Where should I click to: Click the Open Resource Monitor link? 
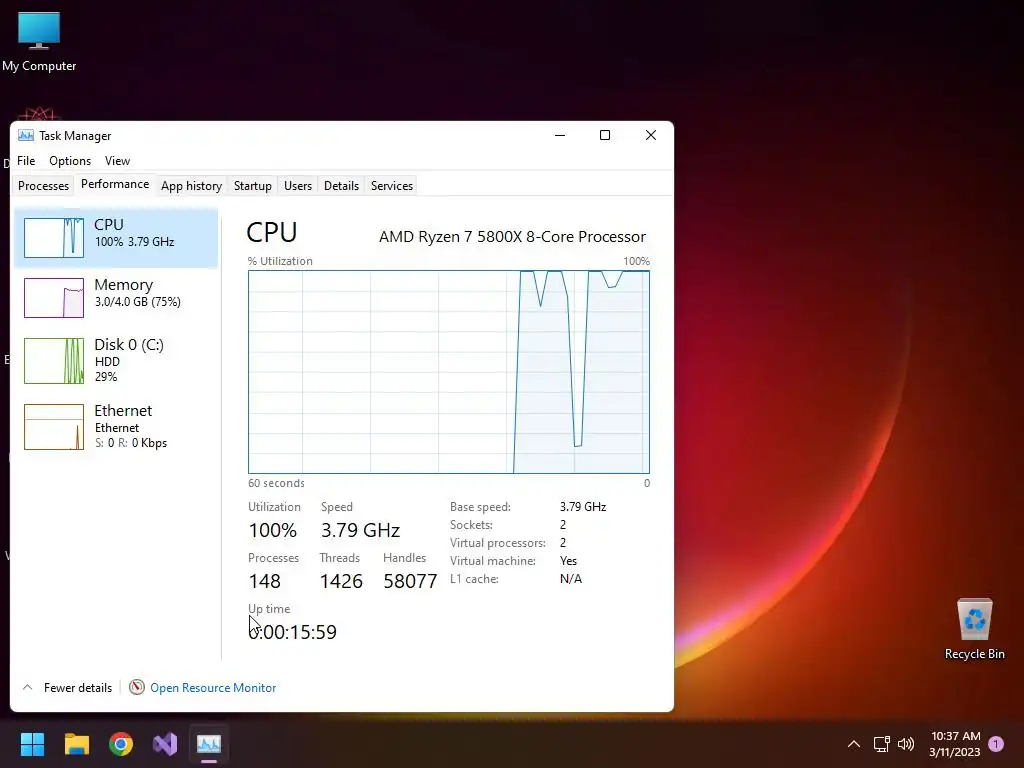pyautogui.click(x=213, y=688)
